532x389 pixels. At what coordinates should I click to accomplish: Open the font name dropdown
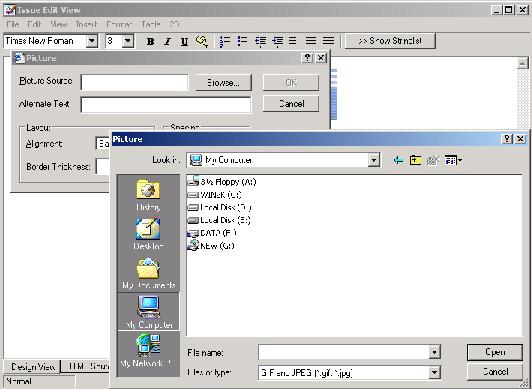coord(92,41)
